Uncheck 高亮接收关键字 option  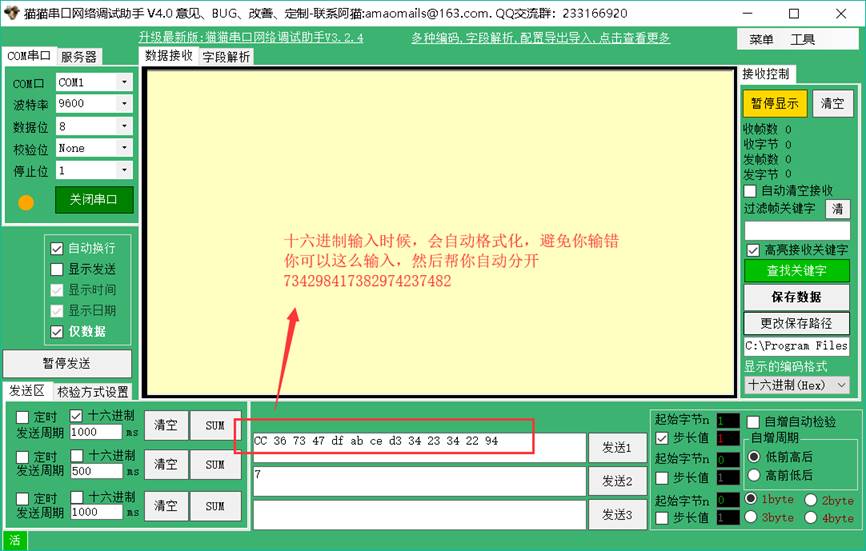tap(753, 250)
